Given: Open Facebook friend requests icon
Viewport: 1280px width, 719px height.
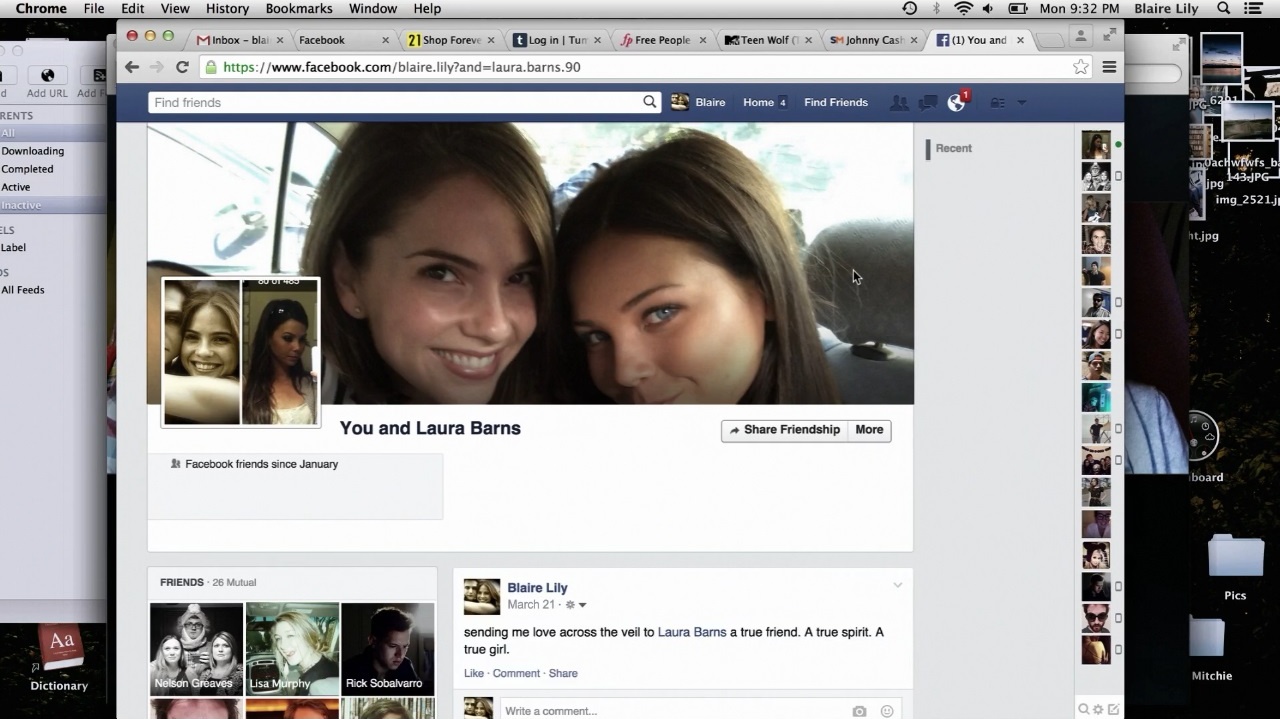Looking at the screenshot, I should click(x=899, y=102).
